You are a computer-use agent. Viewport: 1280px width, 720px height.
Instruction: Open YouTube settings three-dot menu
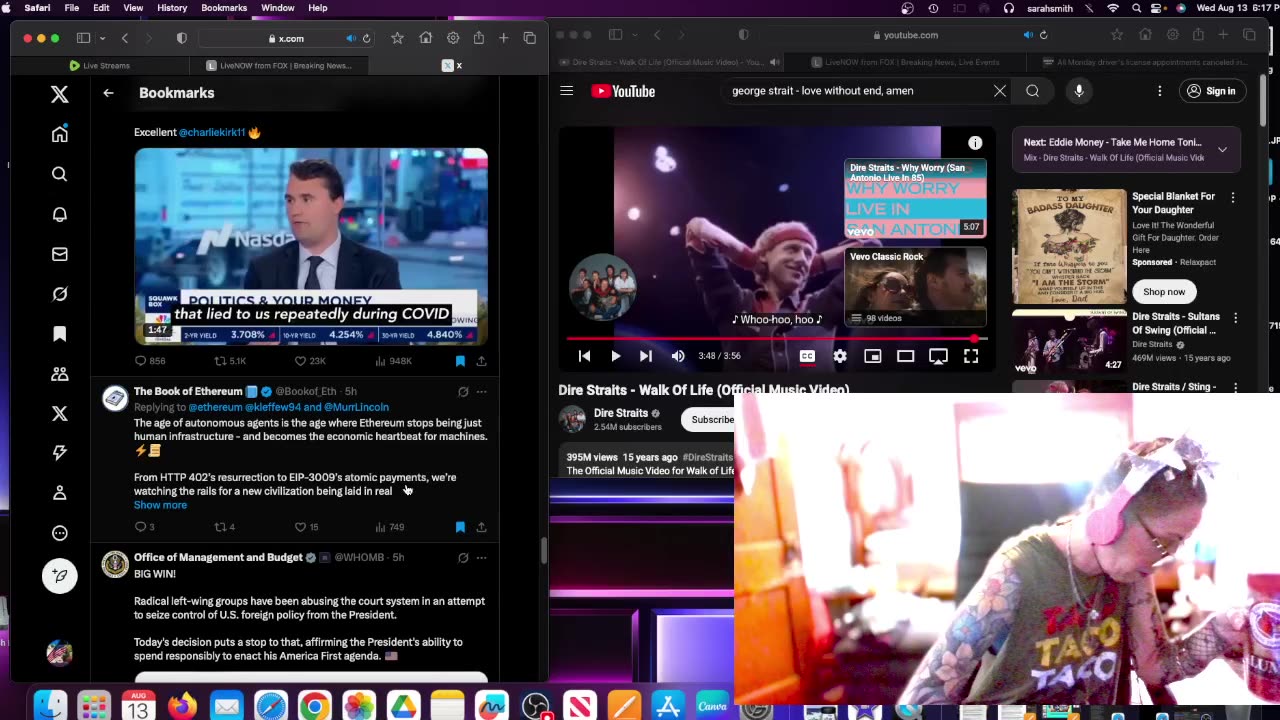pos(1160,91)
